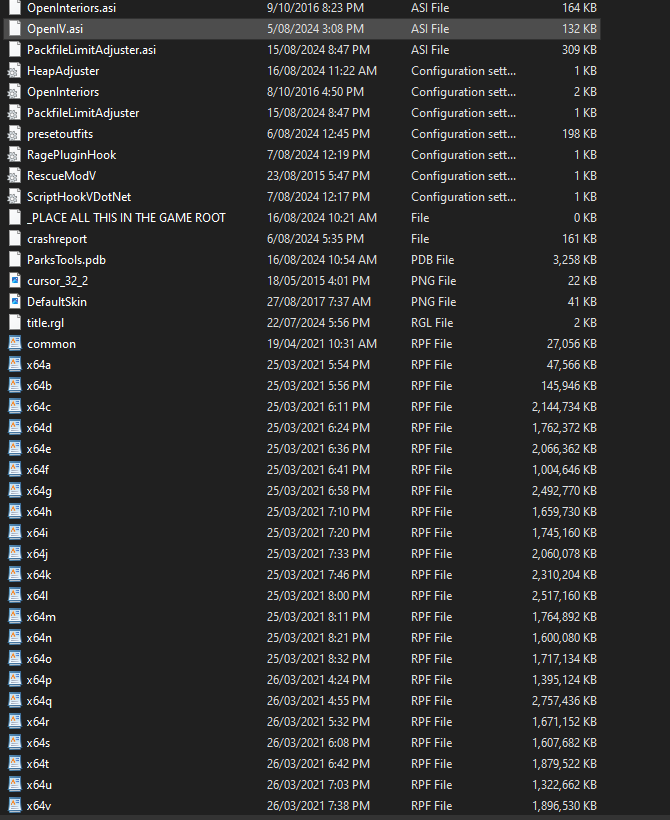
Task: Click the DefaultSkin PNG image icon
Action: 15,302
